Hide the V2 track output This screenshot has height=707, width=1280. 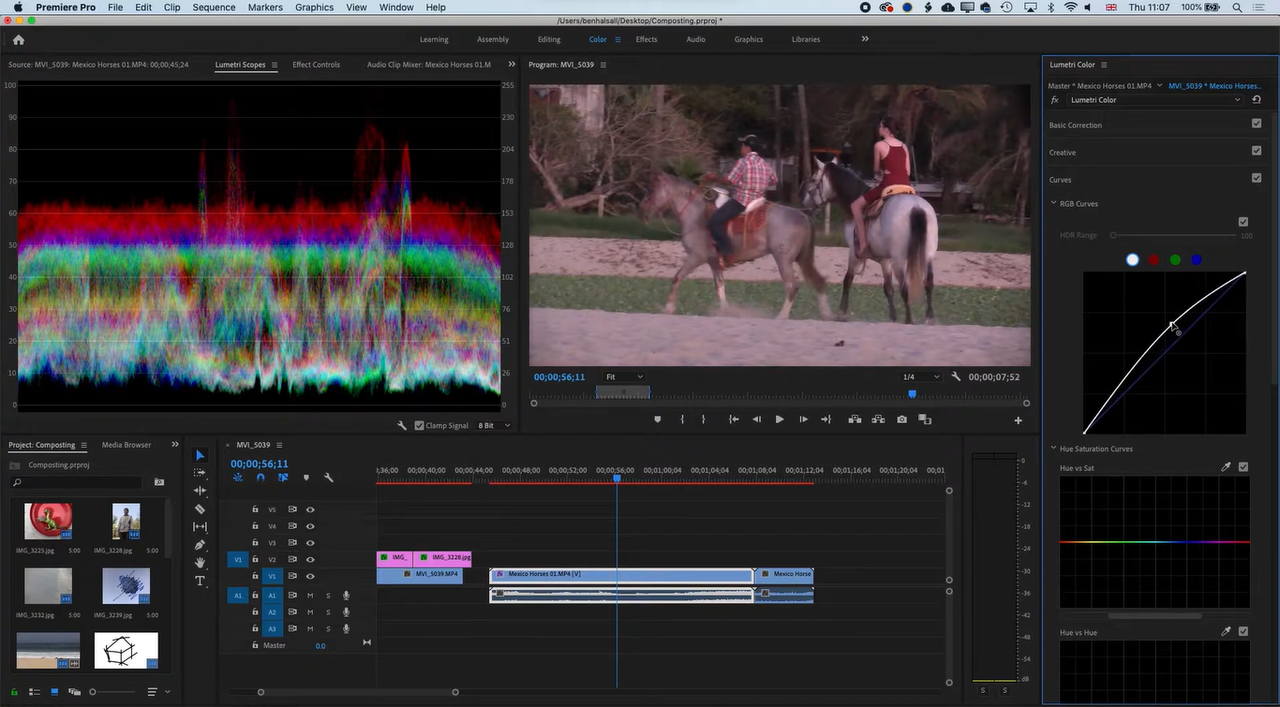310,560
